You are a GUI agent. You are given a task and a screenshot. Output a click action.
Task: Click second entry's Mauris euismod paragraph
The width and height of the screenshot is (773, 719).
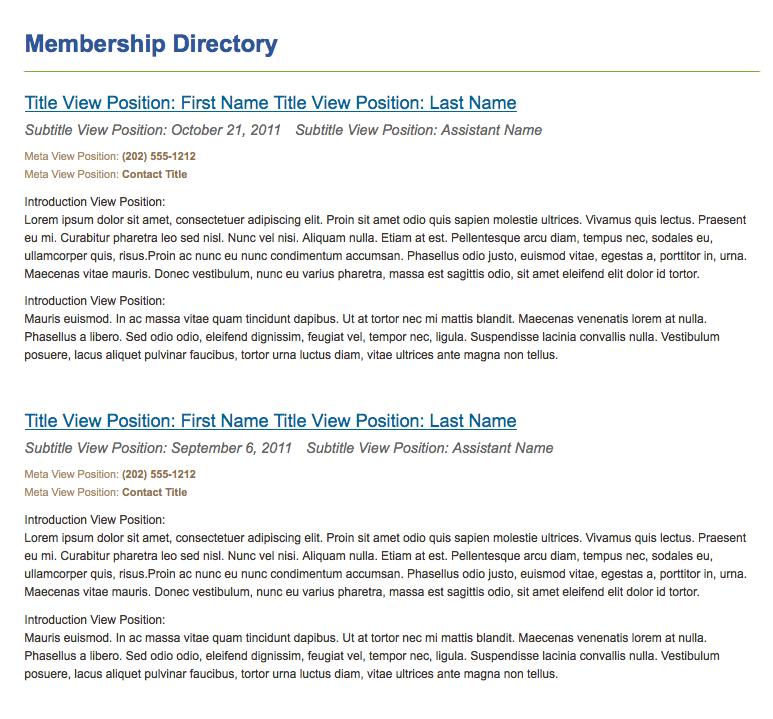pos(372,656)
